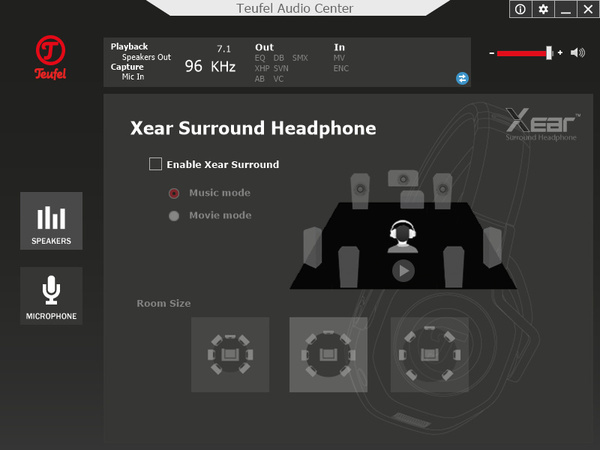Choose the medium room size thumbnail
The image size is (600, 450).
pos(328,354)
